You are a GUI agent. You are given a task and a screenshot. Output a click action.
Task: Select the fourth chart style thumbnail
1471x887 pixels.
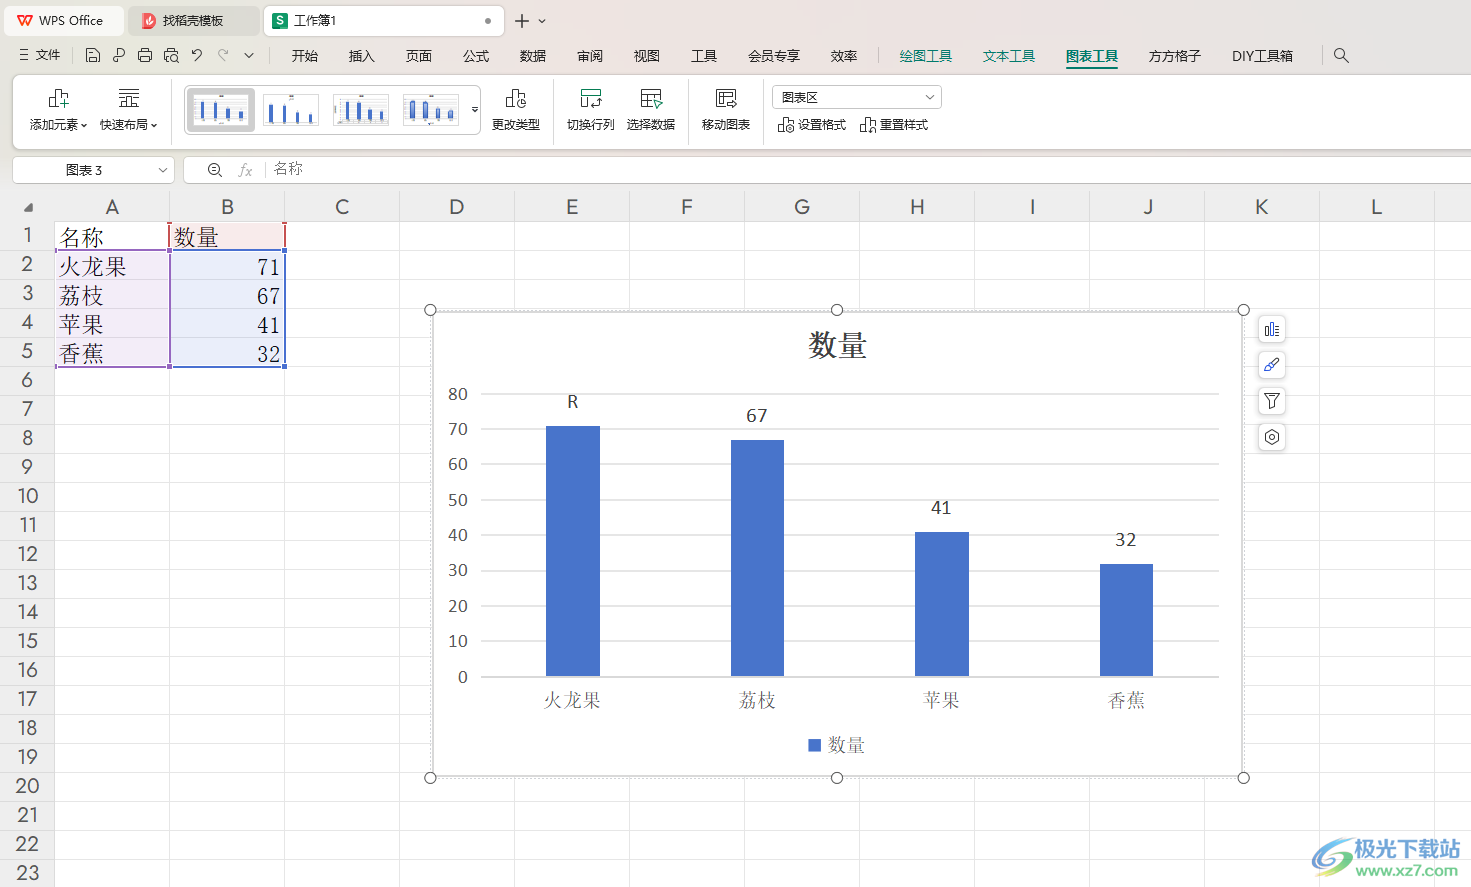431,110
